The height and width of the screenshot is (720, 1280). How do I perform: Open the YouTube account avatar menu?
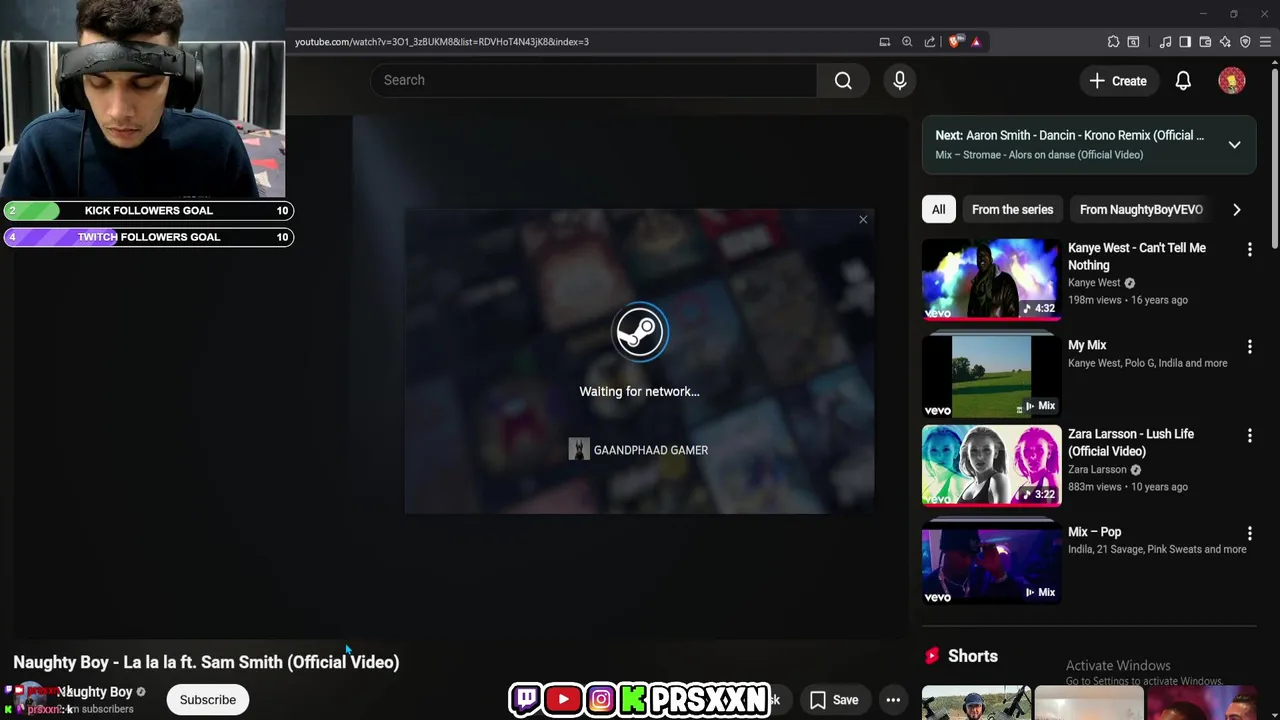[x=1232, y=81]
